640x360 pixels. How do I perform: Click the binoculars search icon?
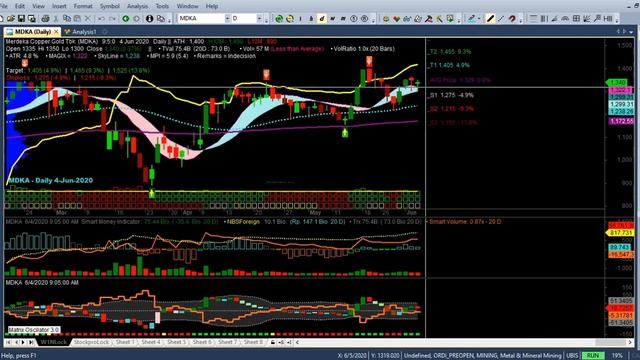[407, 18]
